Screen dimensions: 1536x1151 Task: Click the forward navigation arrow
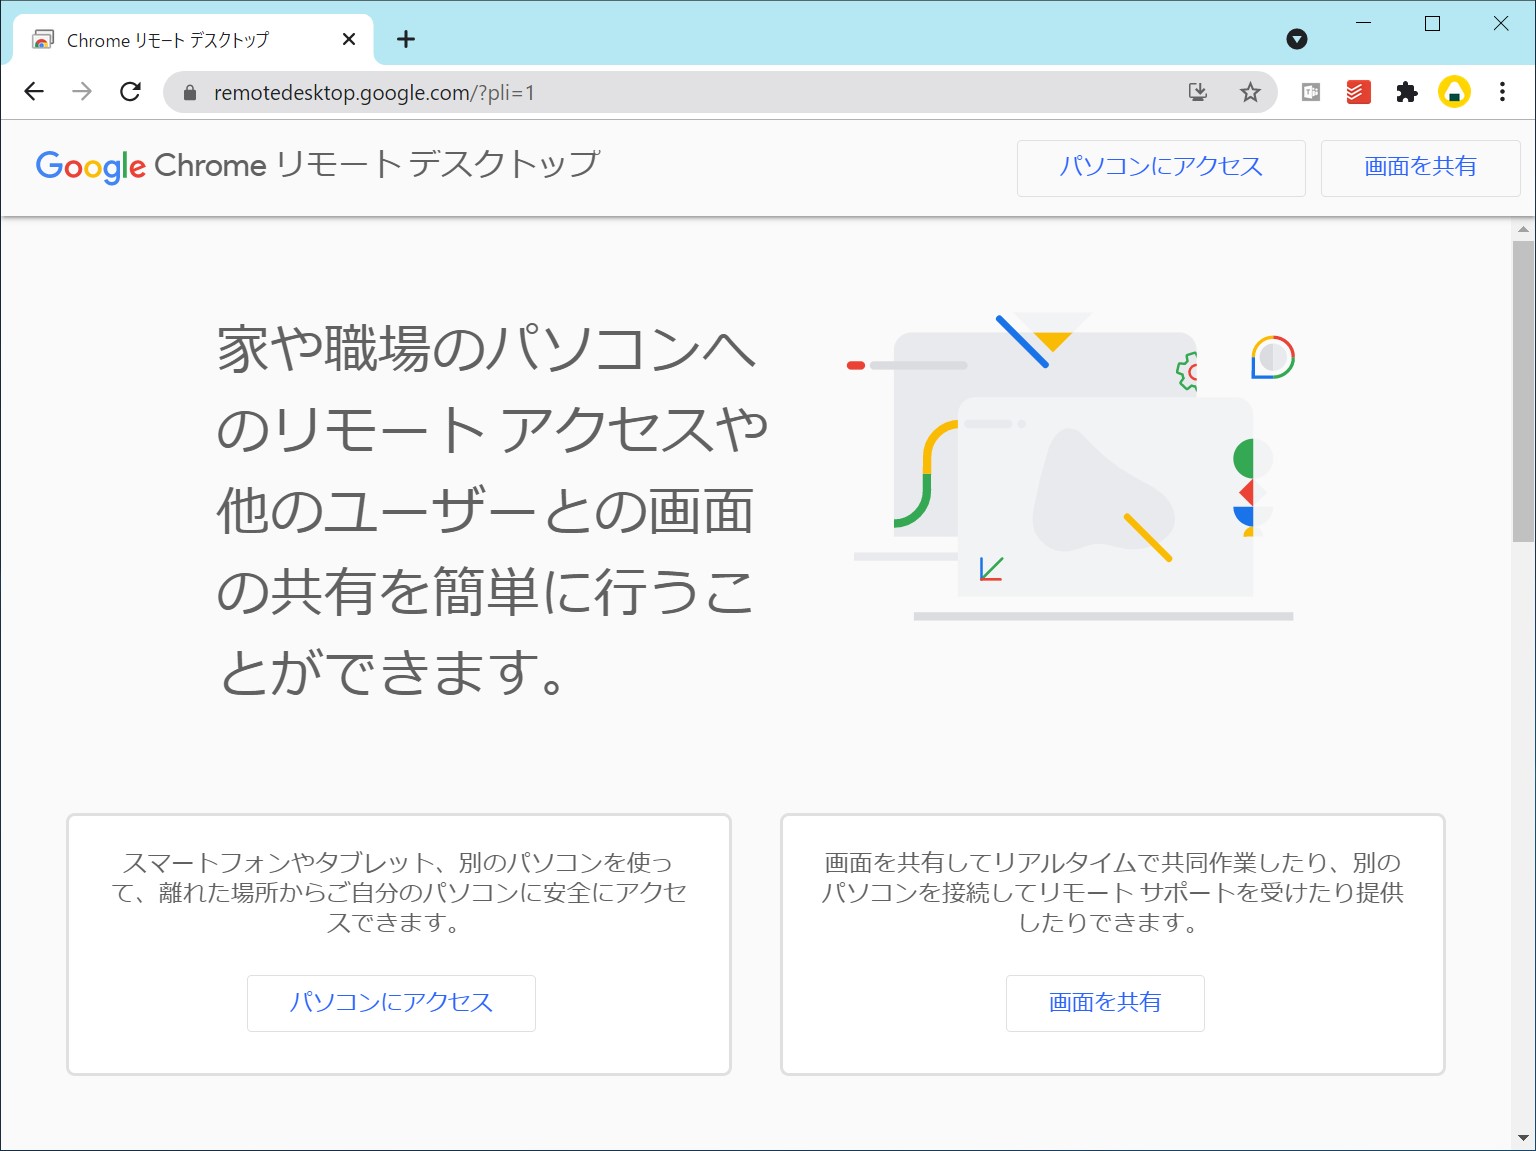pos(82,91)
